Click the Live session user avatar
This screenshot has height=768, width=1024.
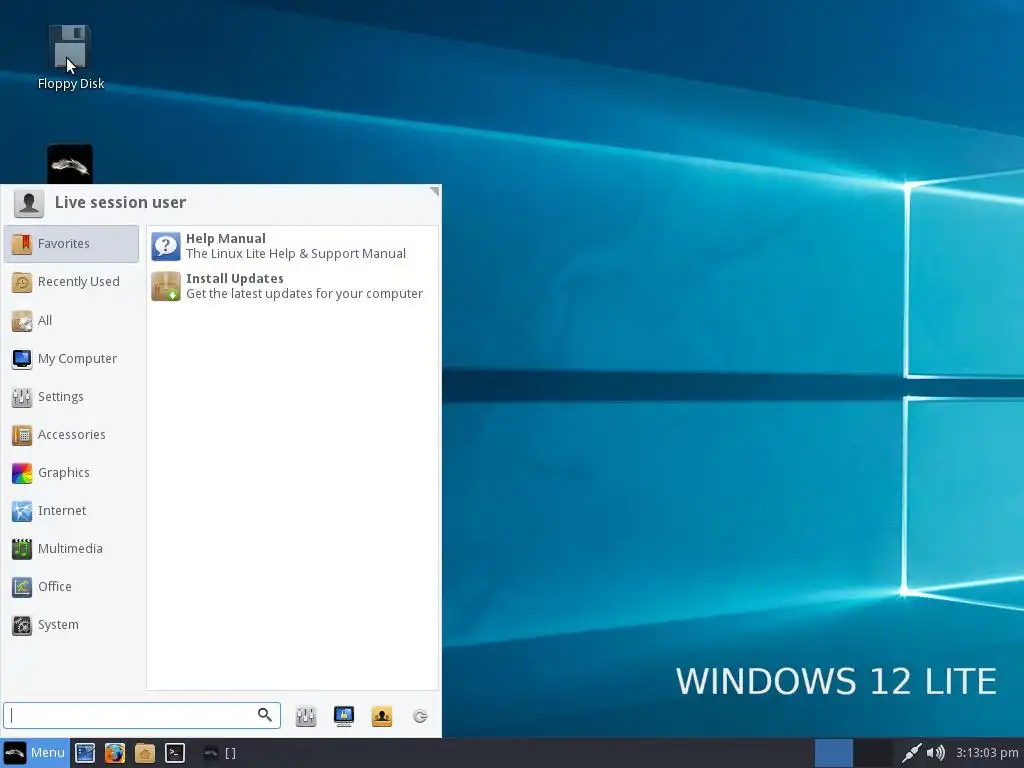pos(29,203)
